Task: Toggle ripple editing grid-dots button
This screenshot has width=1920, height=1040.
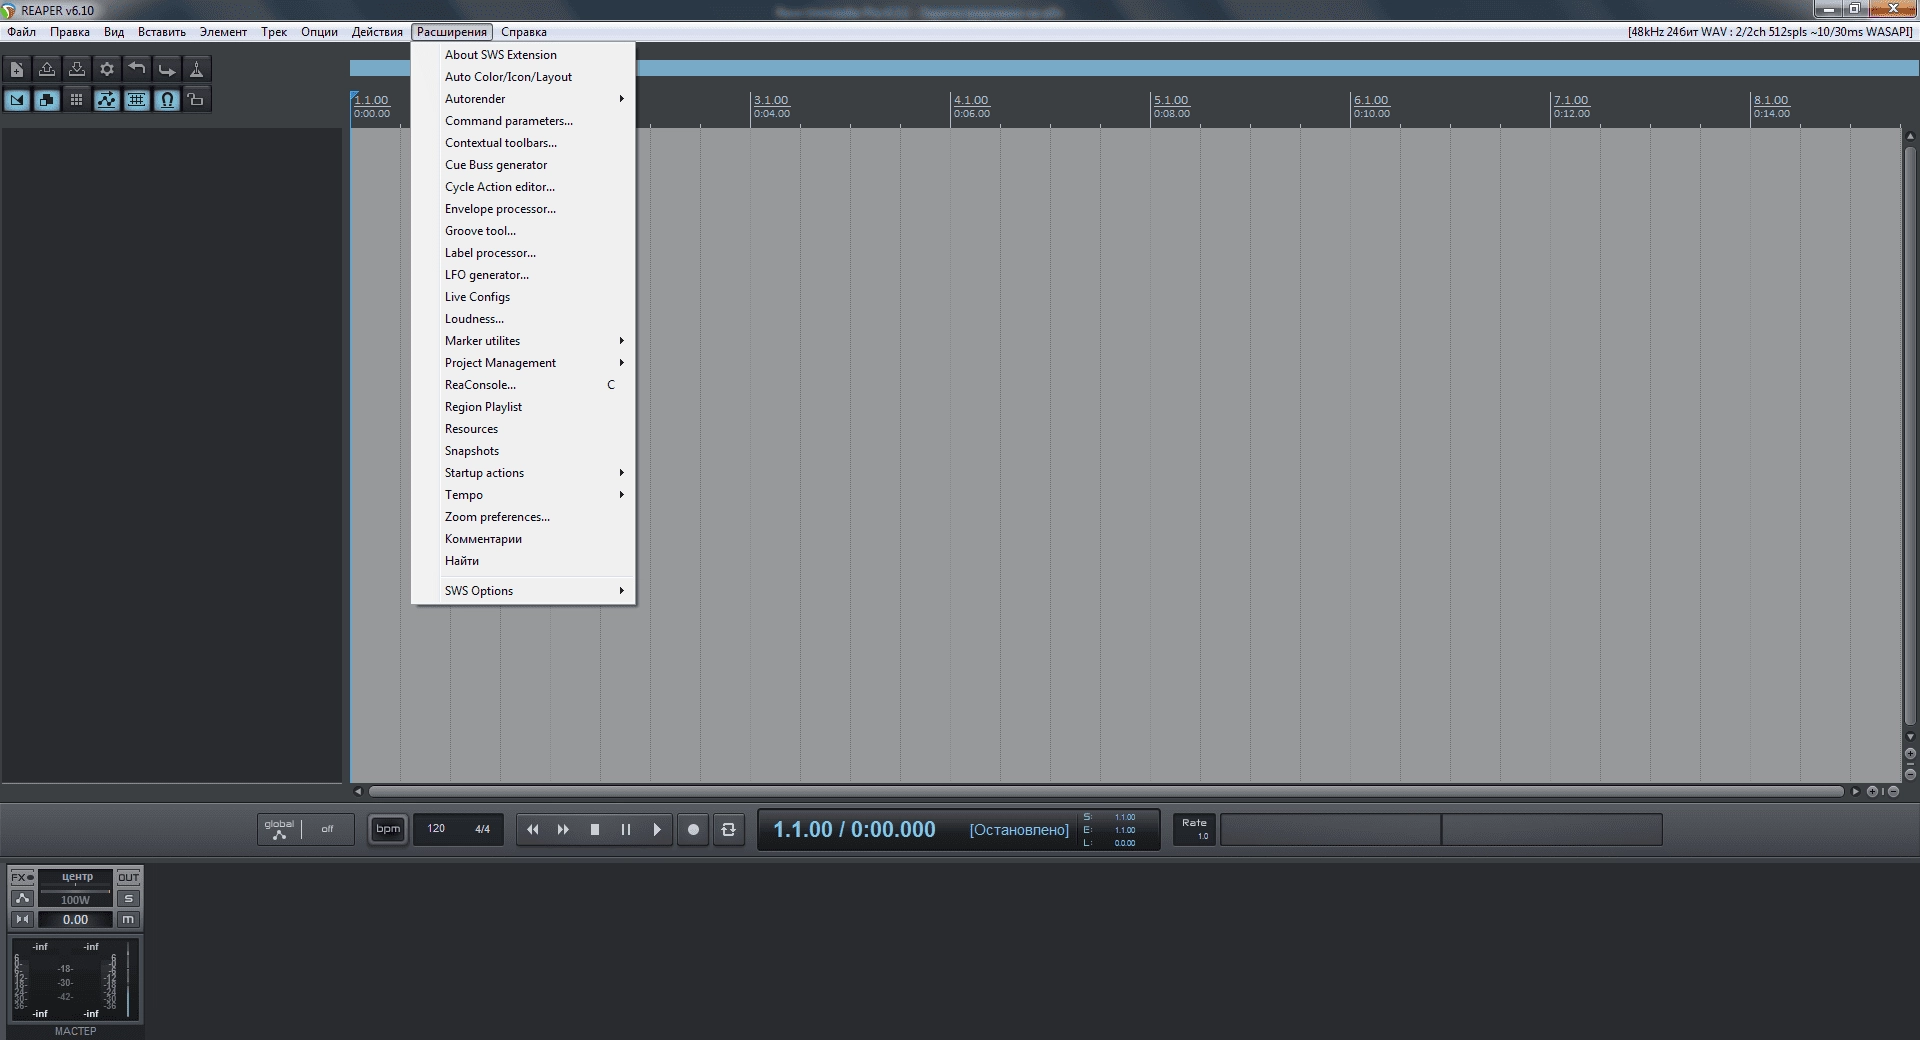Action: click(x=77, y=100)
